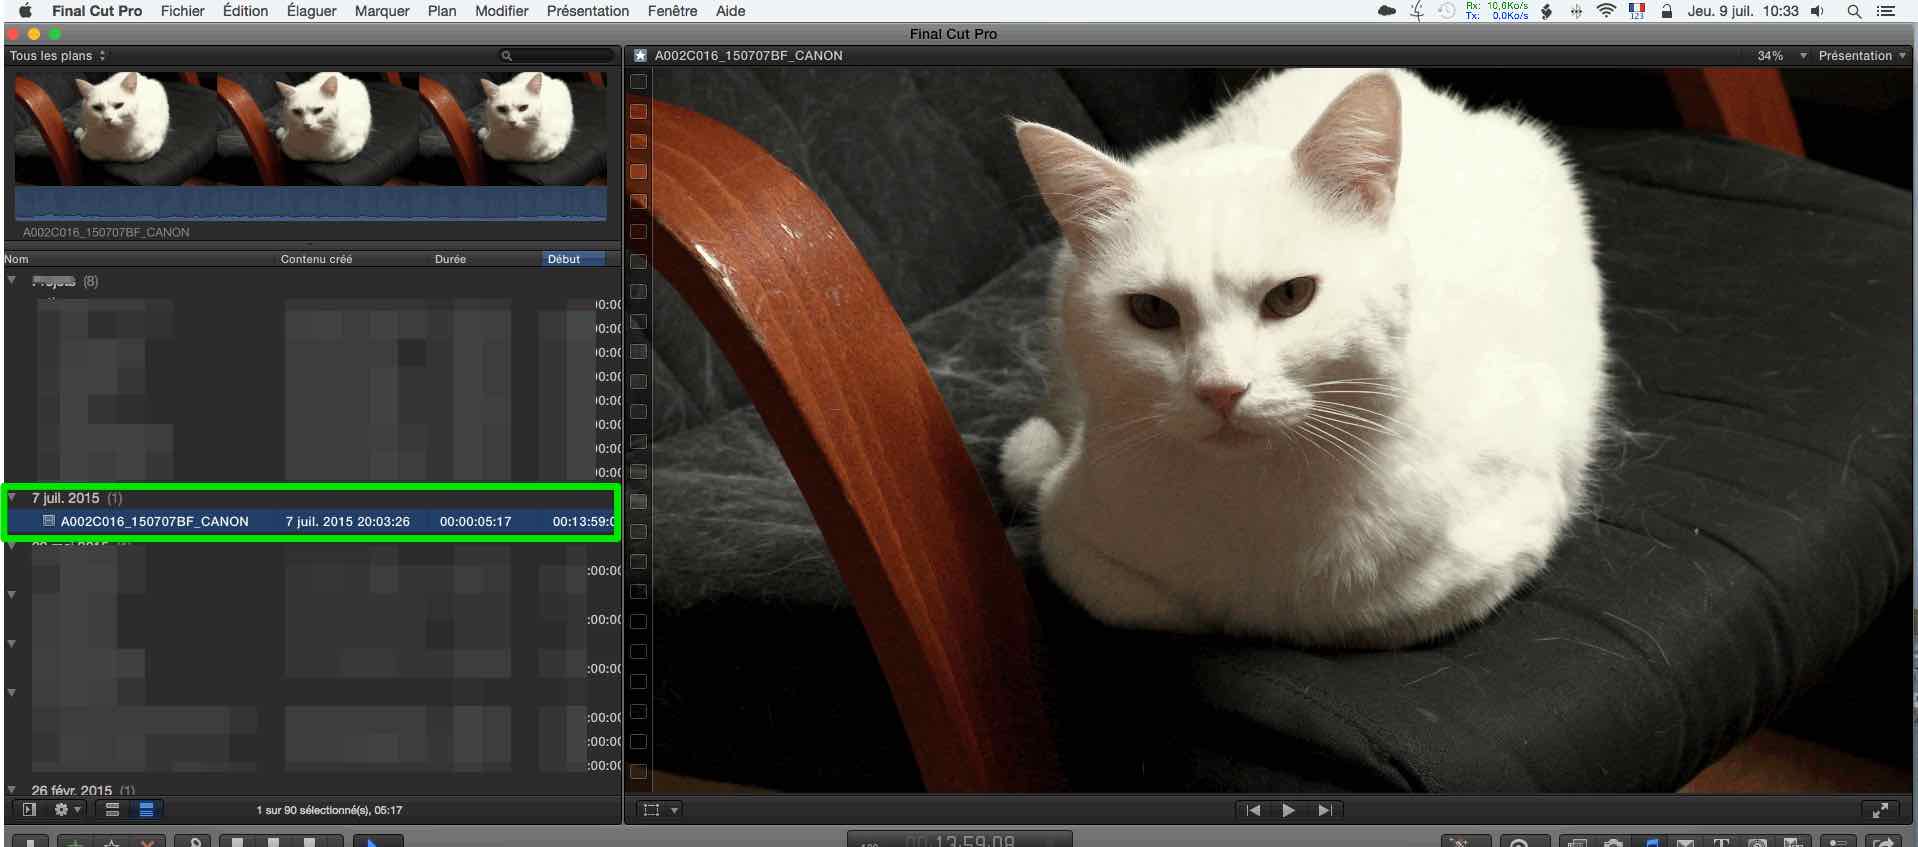Screen dimensions: 1918x847
Task: Enter fullscreen viewer playback
Action: 1880,810
